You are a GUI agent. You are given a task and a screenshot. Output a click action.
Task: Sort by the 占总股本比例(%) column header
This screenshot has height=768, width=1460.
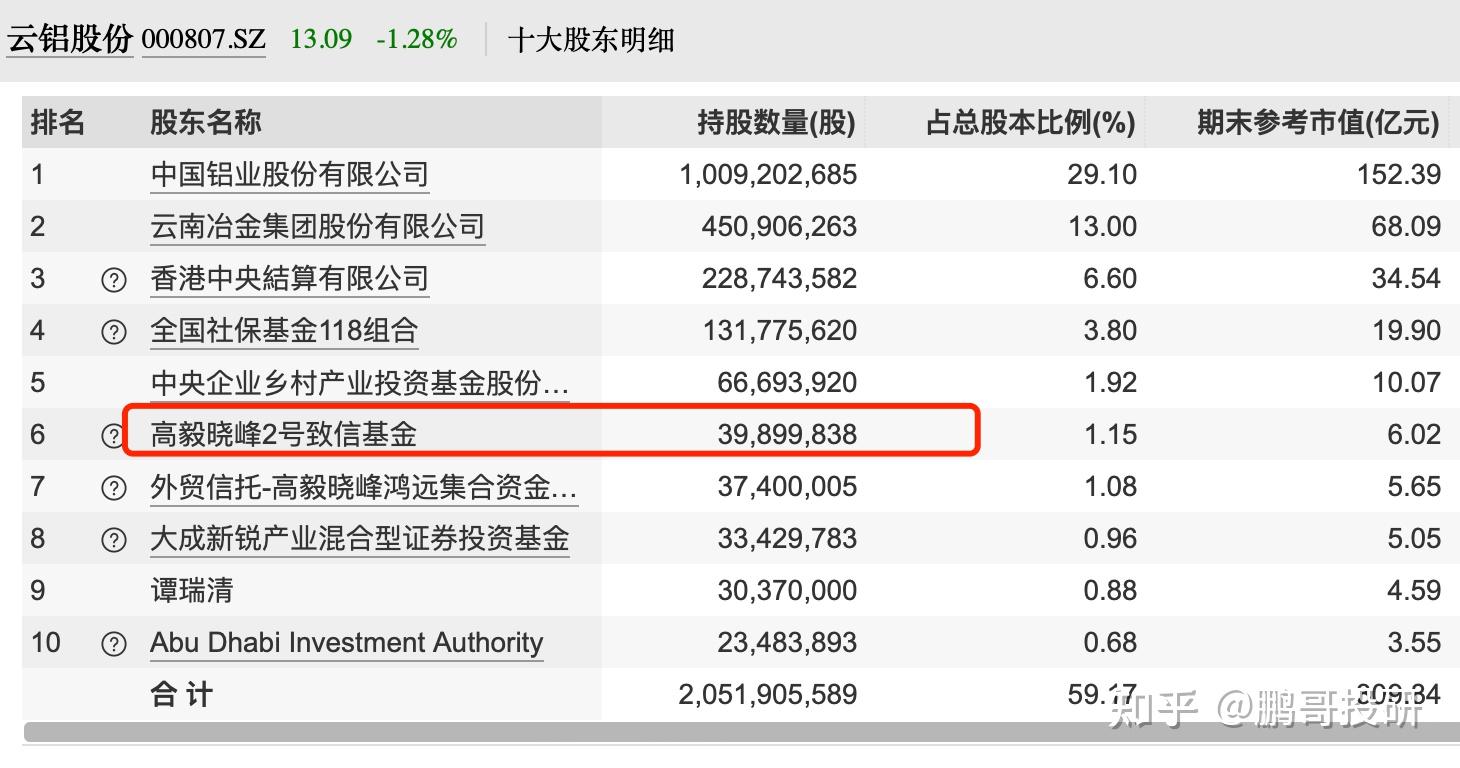(x=1031, y=123)
